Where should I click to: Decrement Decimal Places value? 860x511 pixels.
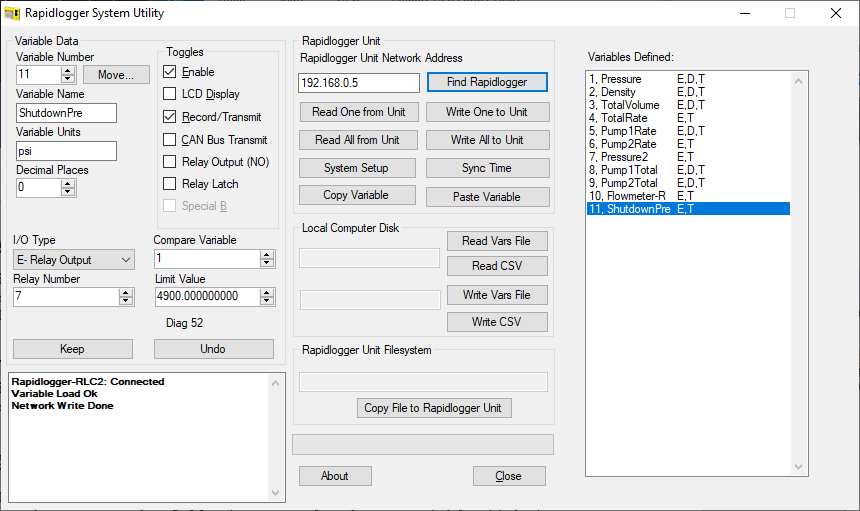(68, 192)
